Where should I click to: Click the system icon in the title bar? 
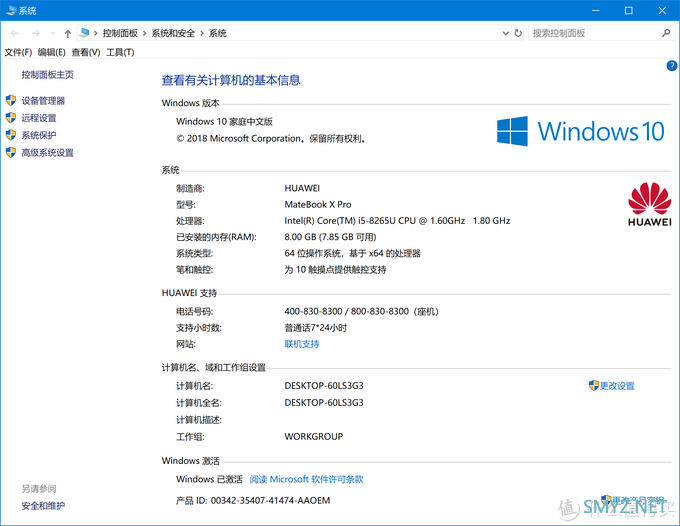tap(11, 10)
